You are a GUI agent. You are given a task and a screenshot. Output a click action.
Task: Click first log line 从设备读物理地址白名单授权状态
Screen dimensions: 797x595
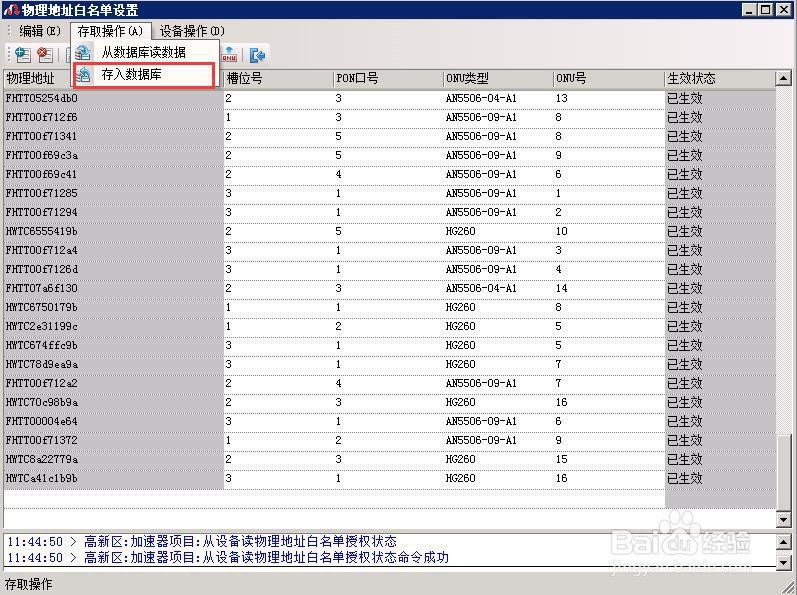202,541
